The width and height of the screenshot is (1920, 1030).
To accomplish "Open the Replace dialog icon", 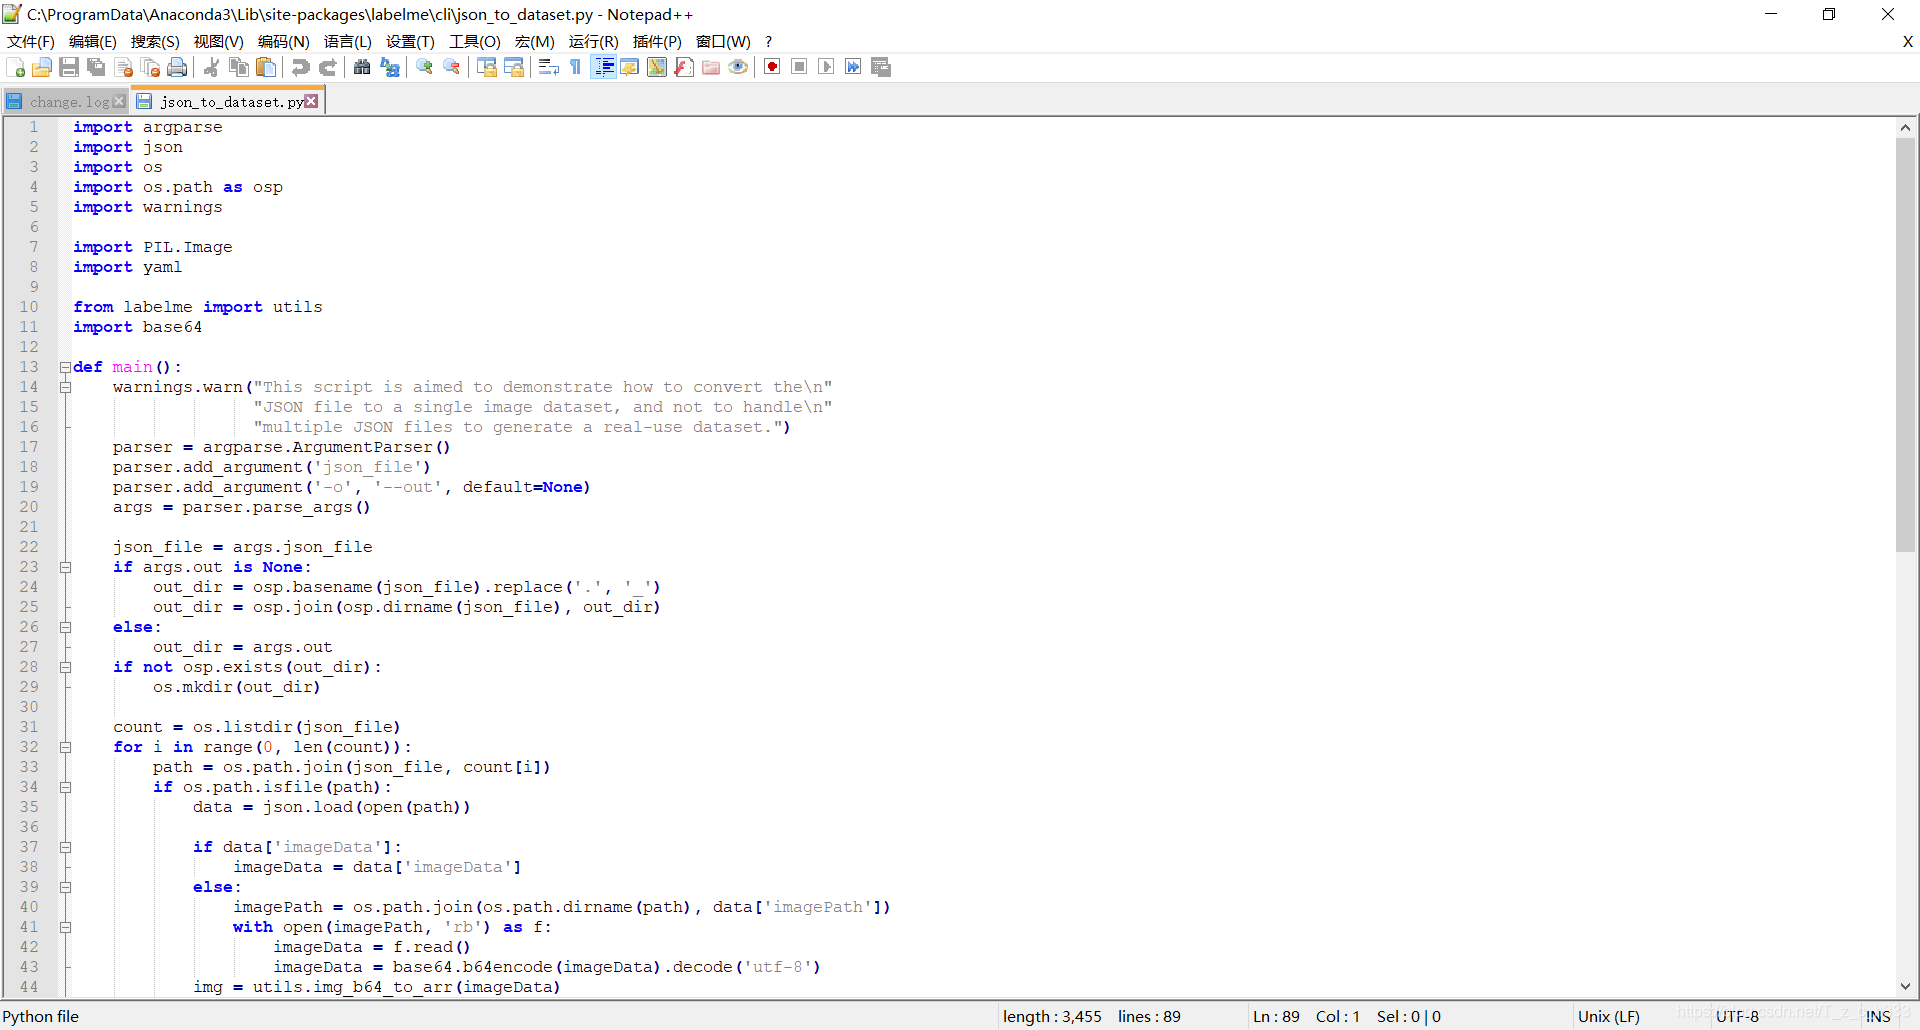I will click(x=390, y=67).
